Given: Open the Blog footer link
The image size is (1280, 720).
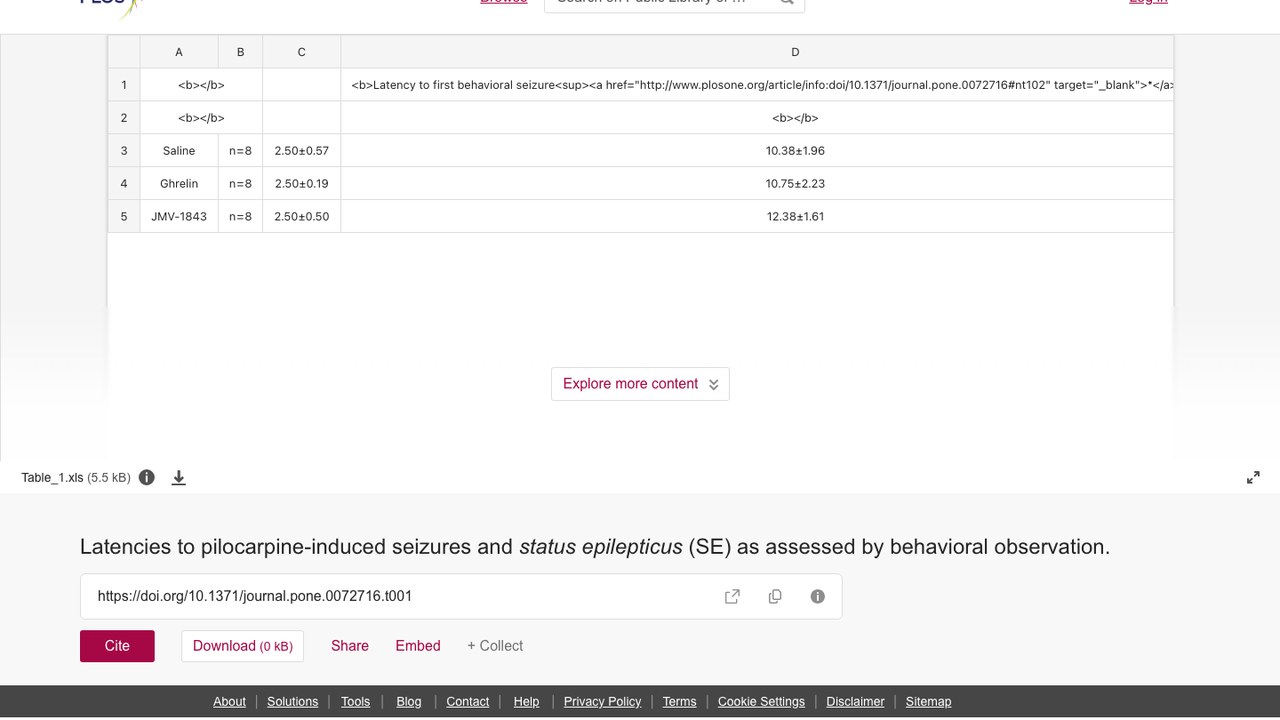Looking at the screenshot, I should (409, 701).
